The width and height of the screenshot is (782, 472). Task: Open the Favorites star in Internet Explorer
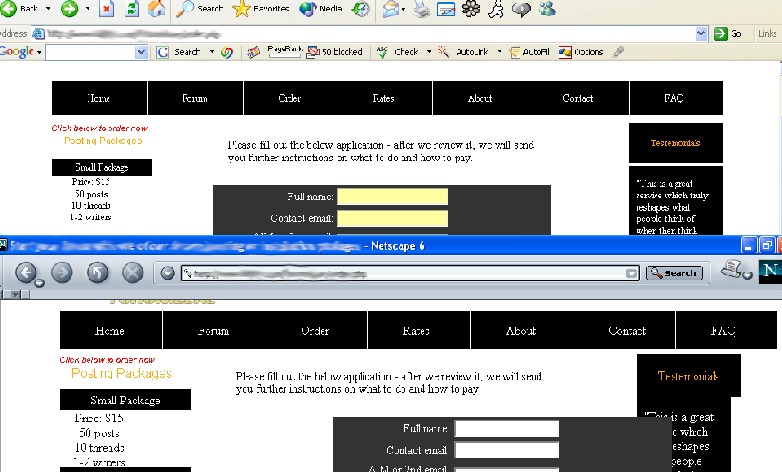(x=261, y=8)
